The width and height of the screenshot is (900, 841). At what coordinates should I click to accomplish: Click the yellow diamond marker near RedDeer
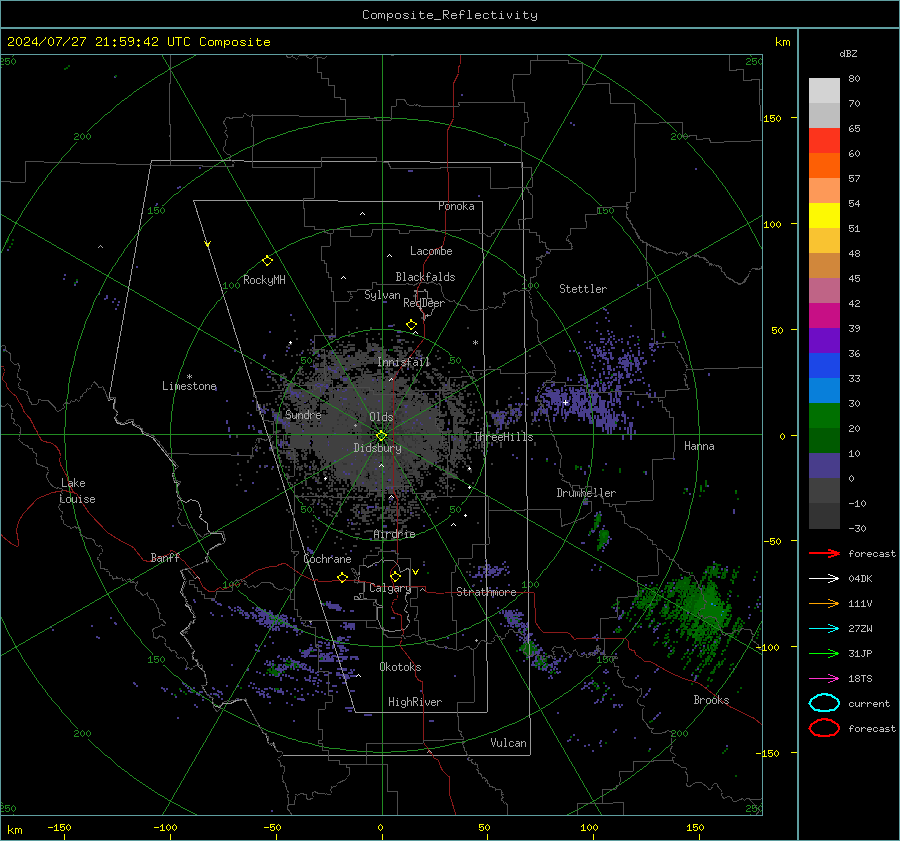pyautogui.click(x=411, y=325)
